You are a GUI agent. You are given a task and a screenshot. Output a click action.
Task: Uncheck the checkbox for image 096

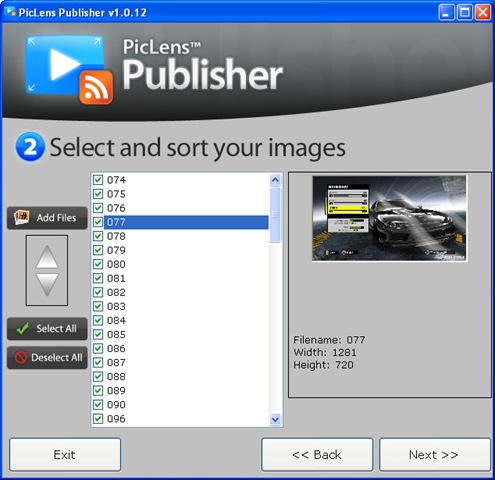tap(98, 419)
